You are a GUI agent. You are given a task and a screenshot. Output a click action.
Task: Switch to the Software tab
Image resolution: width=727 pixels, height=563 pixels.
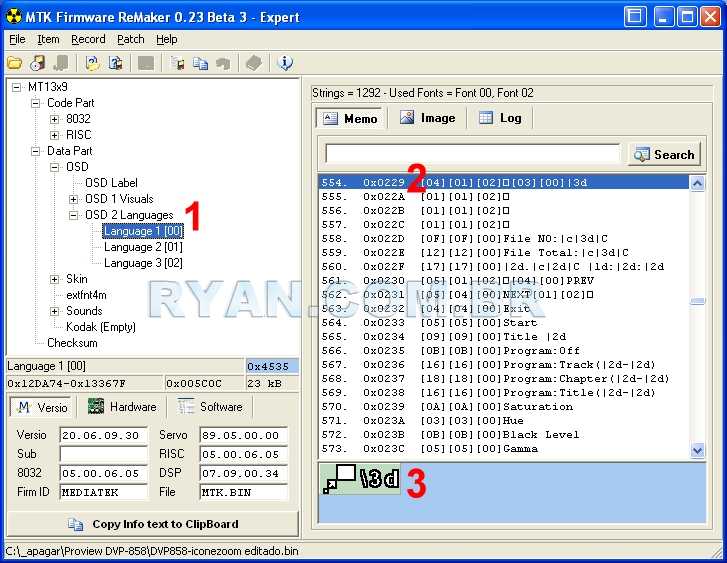click(211, 407)
